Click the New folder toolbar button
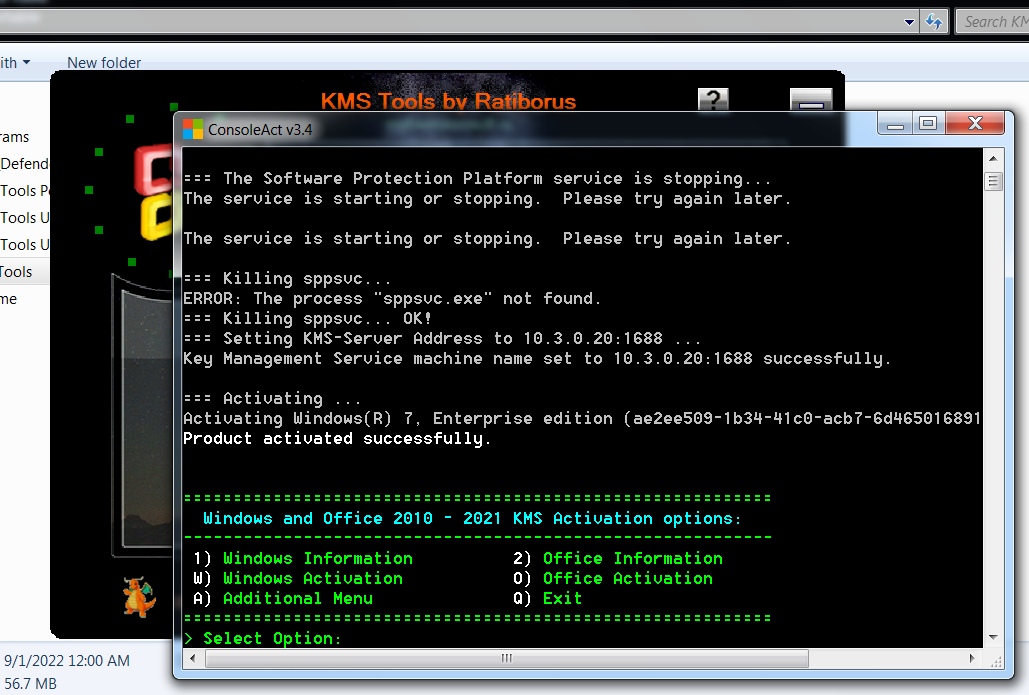 tap(104, 63)
